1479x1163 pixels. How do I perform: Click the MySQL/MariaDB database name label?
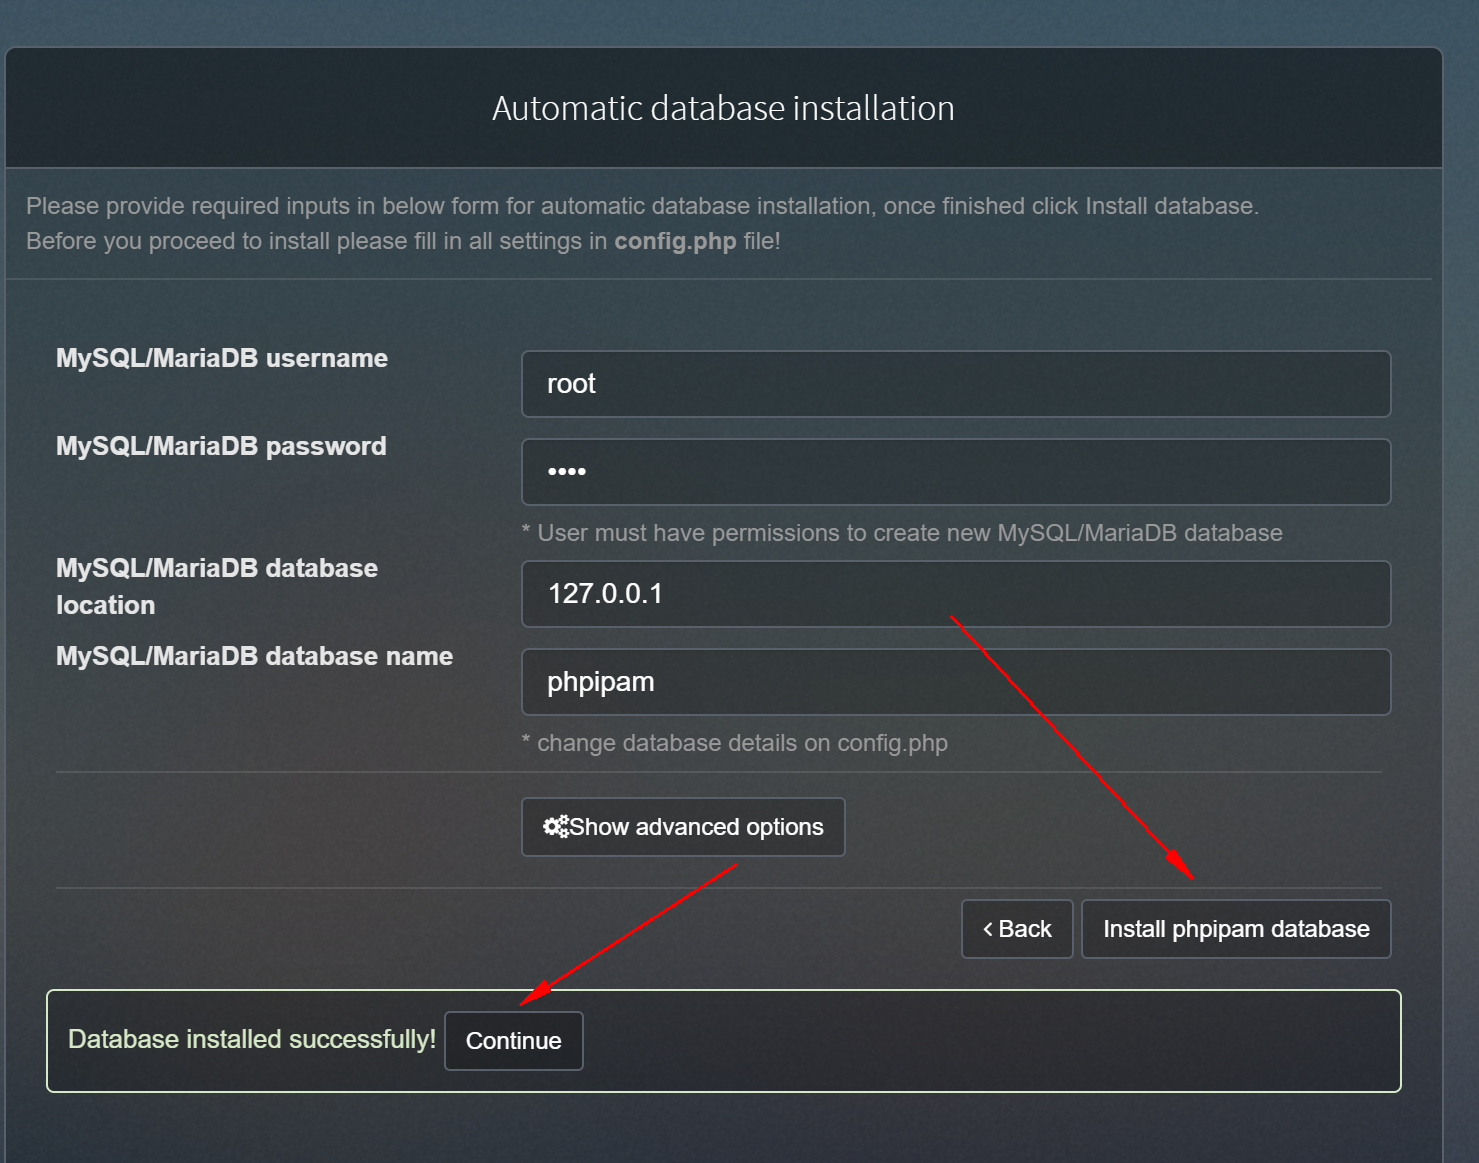click(254, 656)
